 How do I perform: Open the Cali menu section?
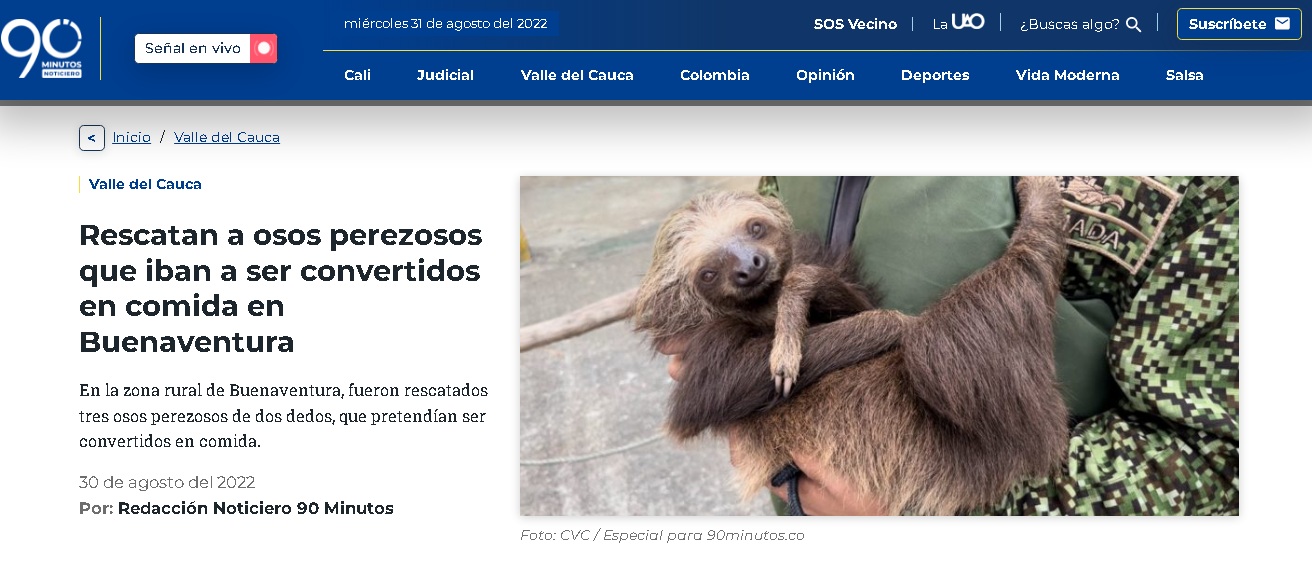[x=357, y=75]
